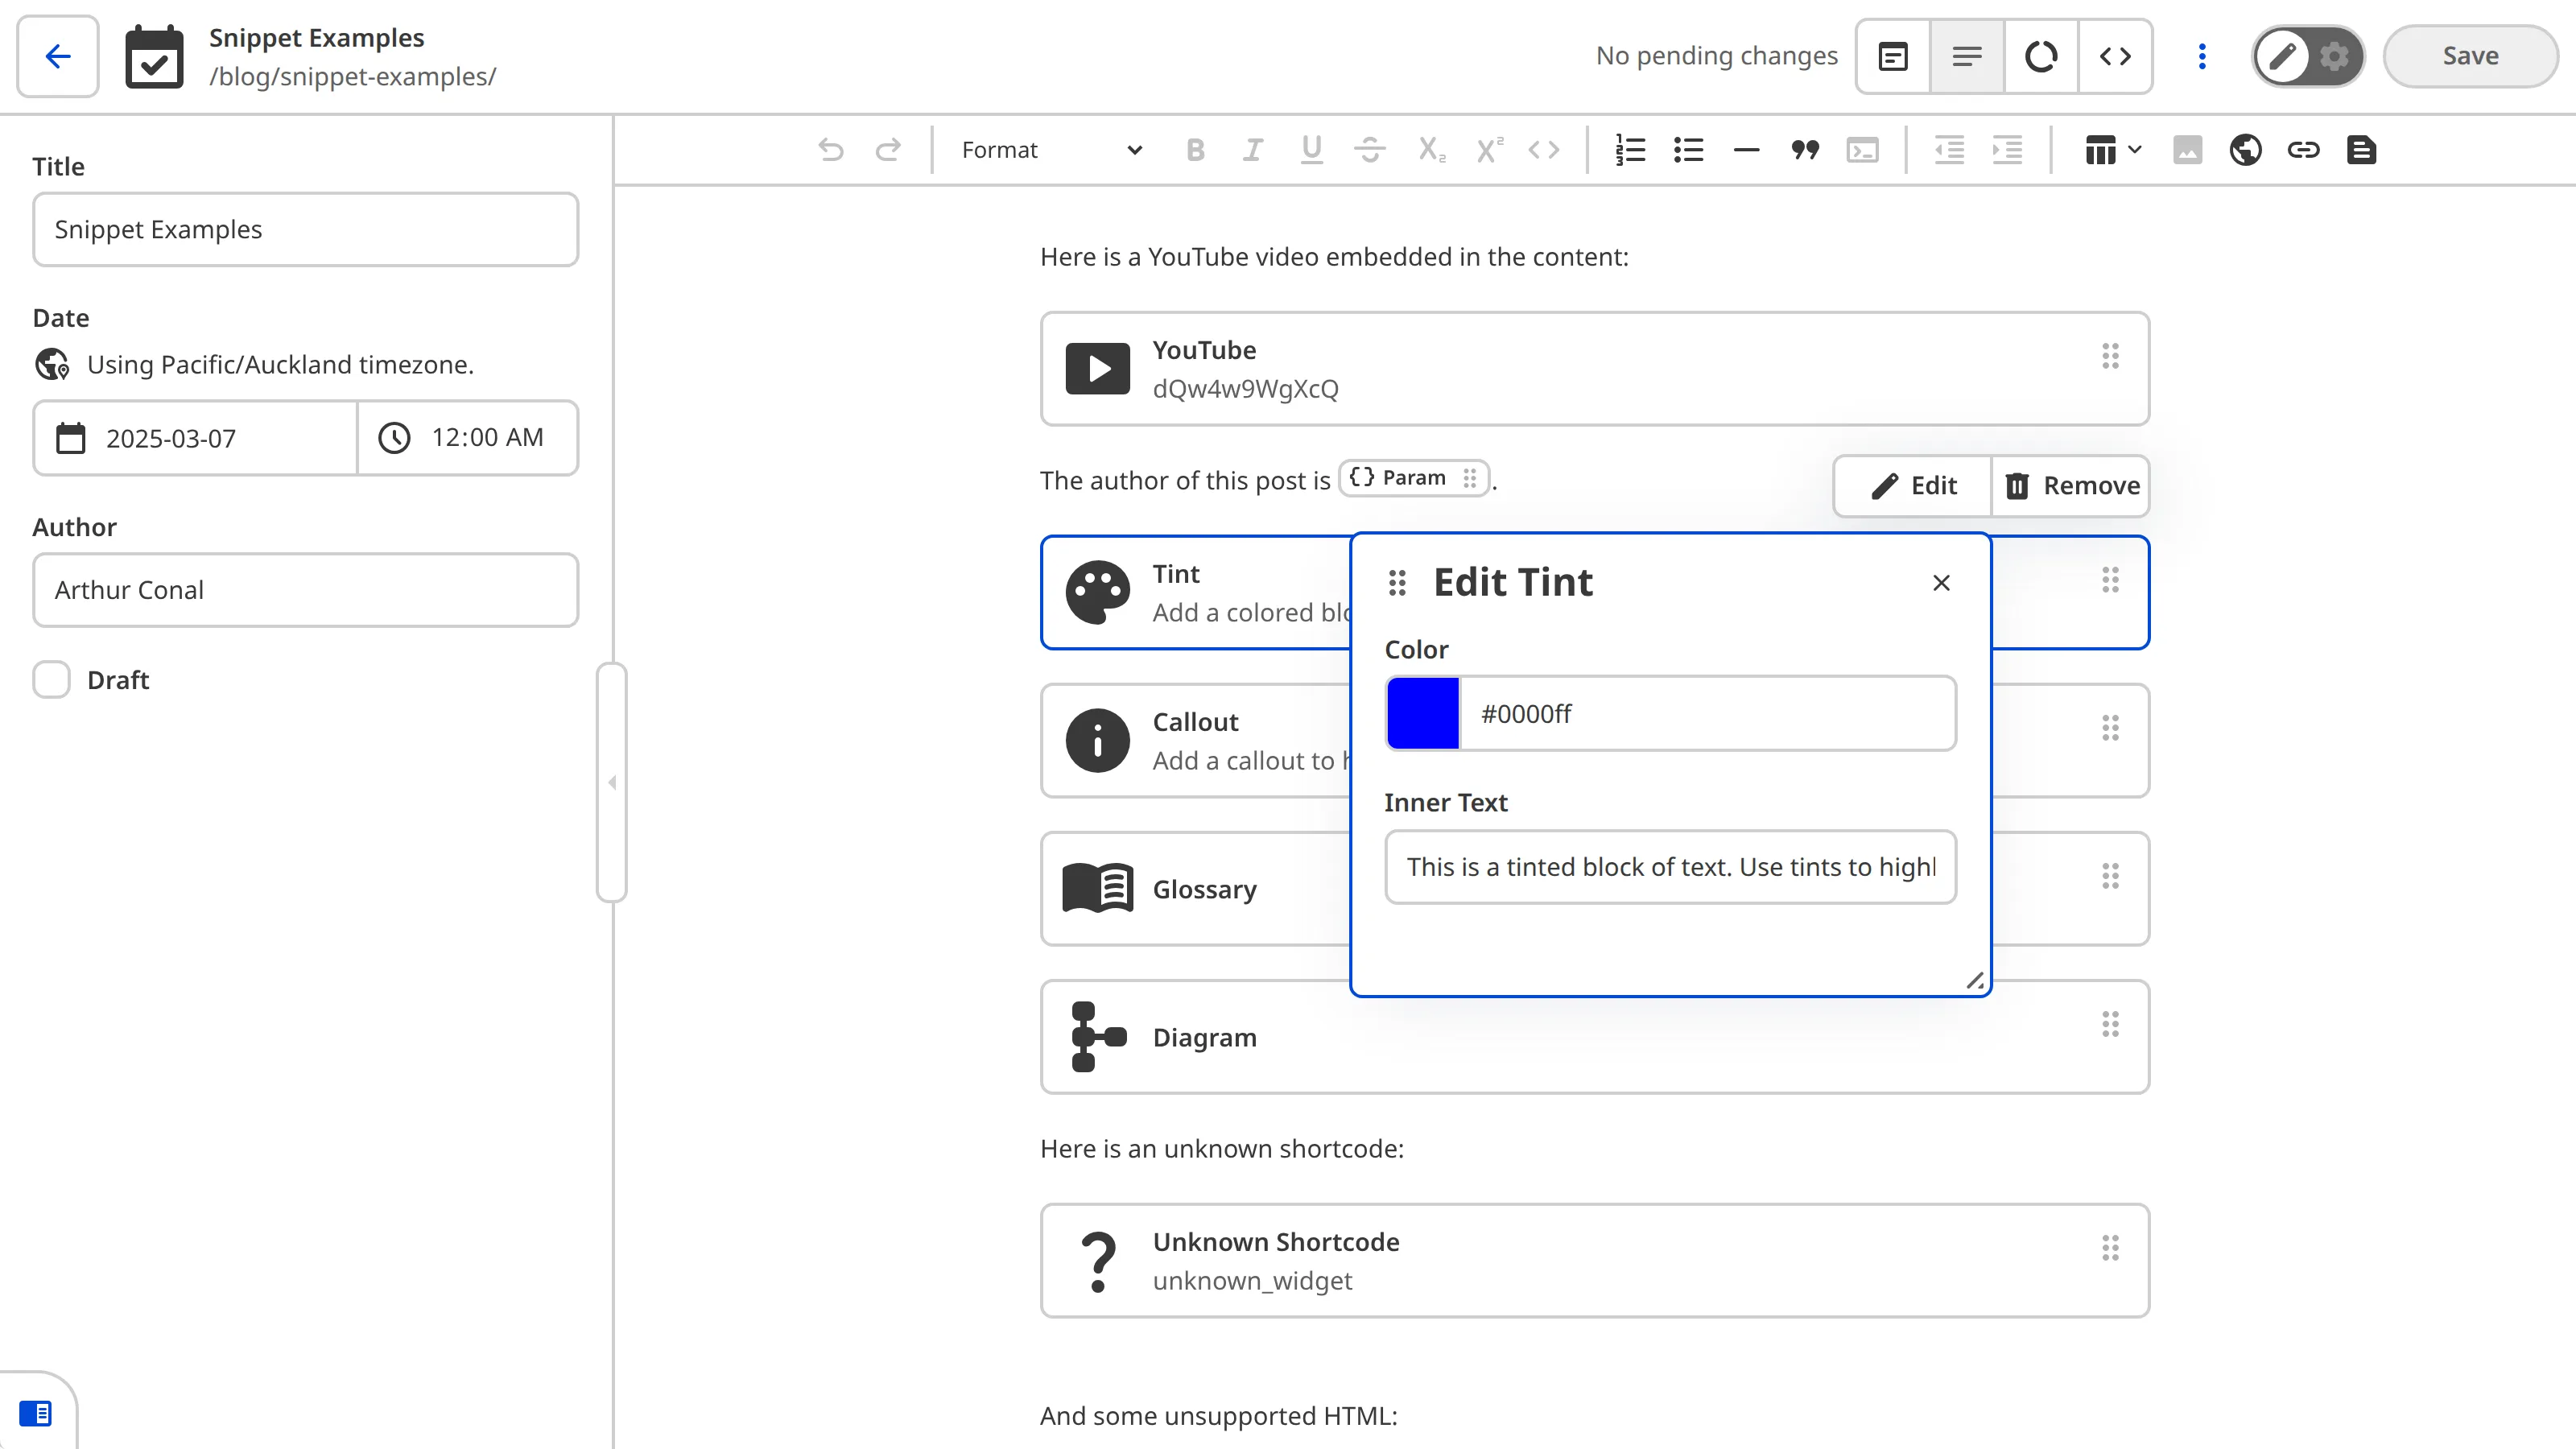Insert a horizontal rule
Viewport: 2576px width, 1449px height.
(1745, 150)
